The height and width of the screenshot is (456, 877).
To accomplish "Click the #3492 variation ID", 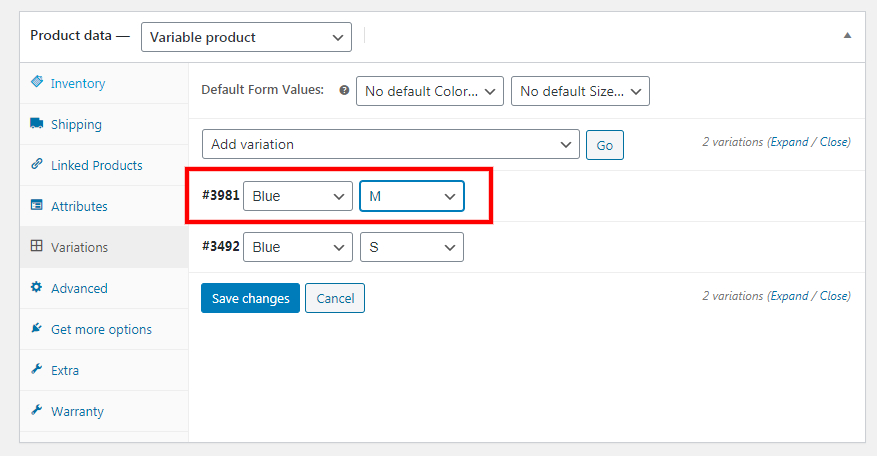I will tap(220, 246).
